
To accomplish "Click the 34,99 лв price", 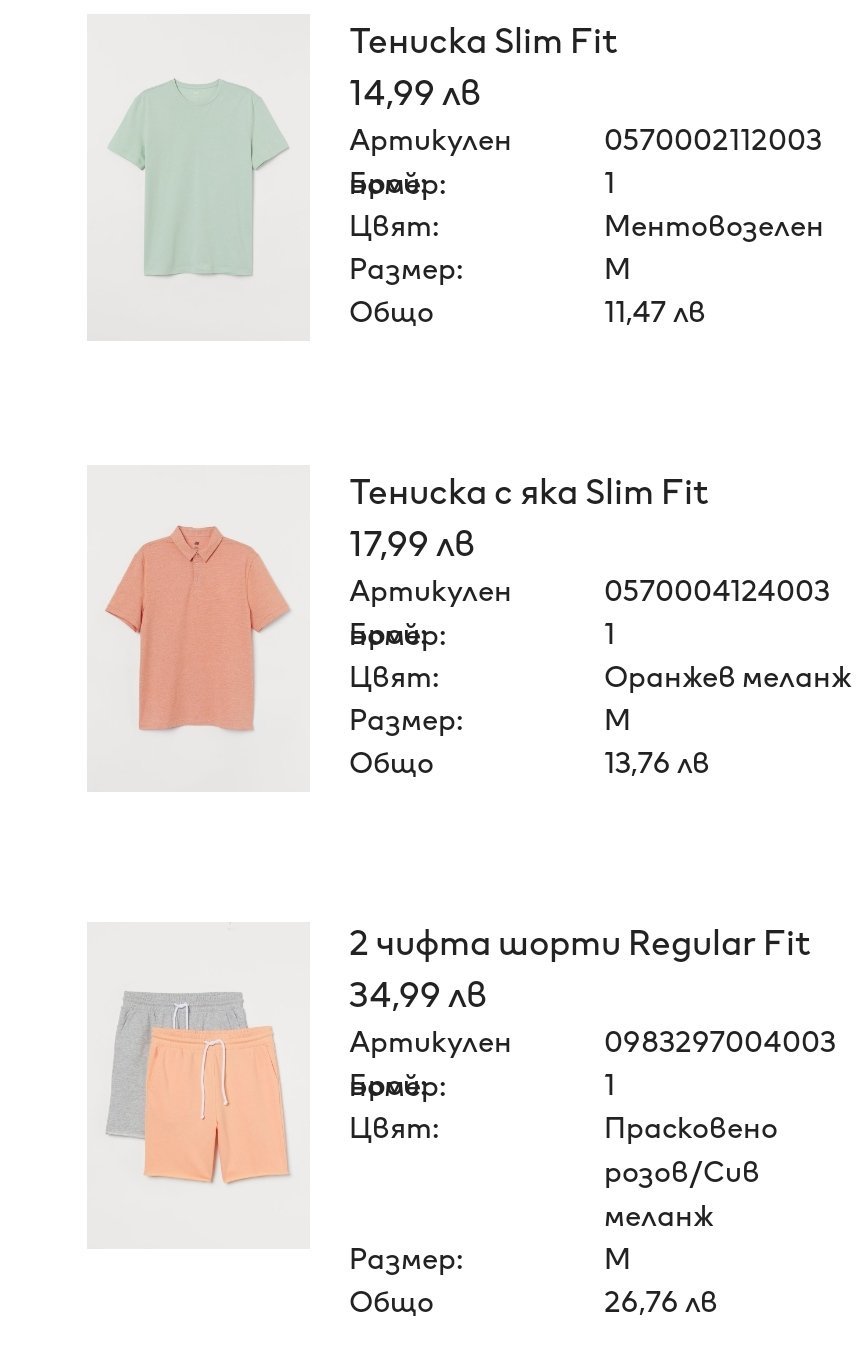I will point(417,995).
